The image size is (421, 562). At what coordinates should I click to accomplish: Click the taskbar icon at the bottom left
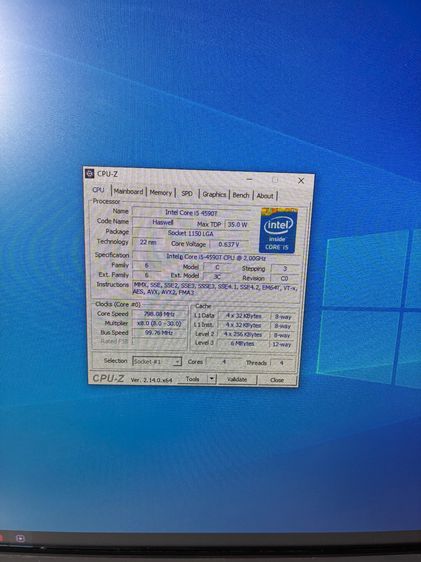pos(20,538)
